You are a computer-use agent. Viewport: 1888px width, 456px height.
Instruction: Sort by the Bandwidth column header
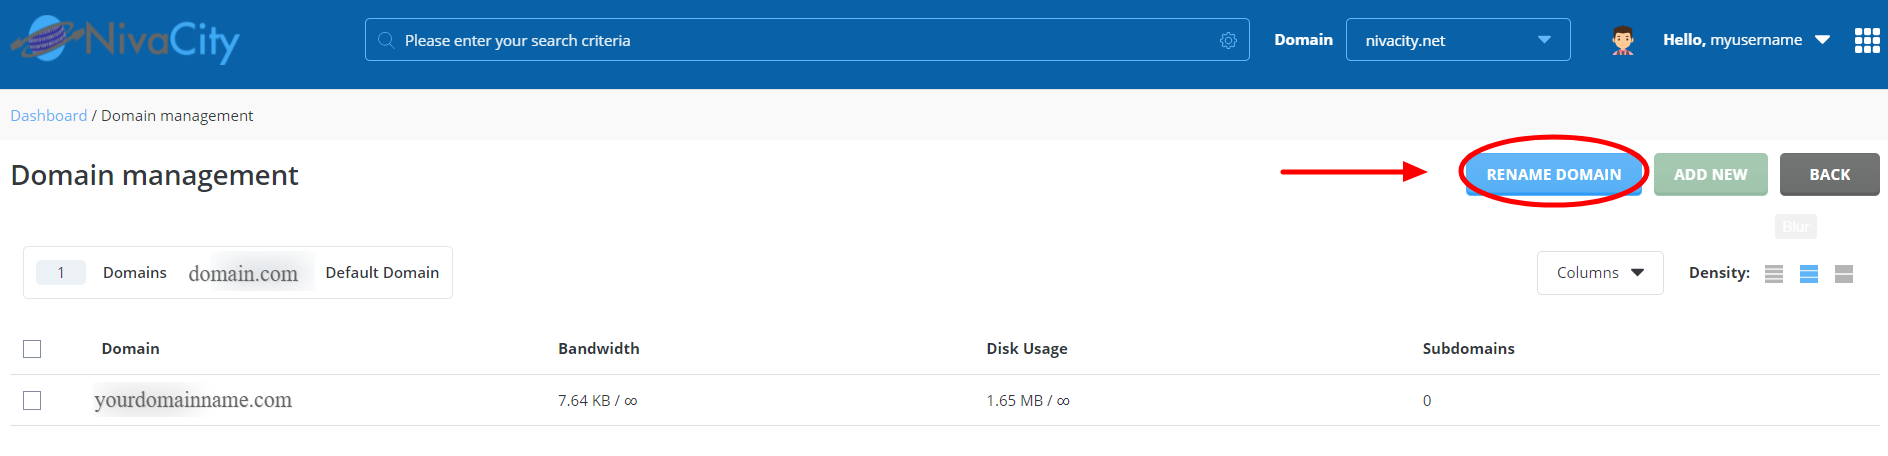(598, 348)
